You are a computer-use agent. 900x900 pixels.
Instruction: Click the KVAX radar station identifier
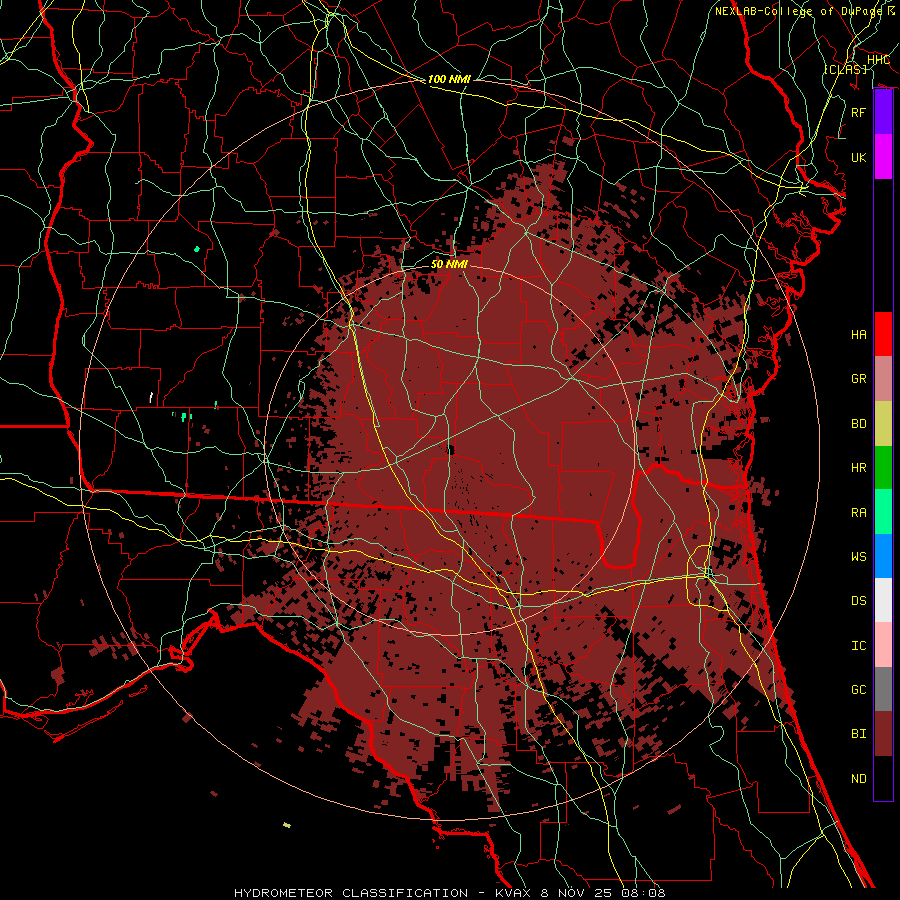tap(512, 893)
